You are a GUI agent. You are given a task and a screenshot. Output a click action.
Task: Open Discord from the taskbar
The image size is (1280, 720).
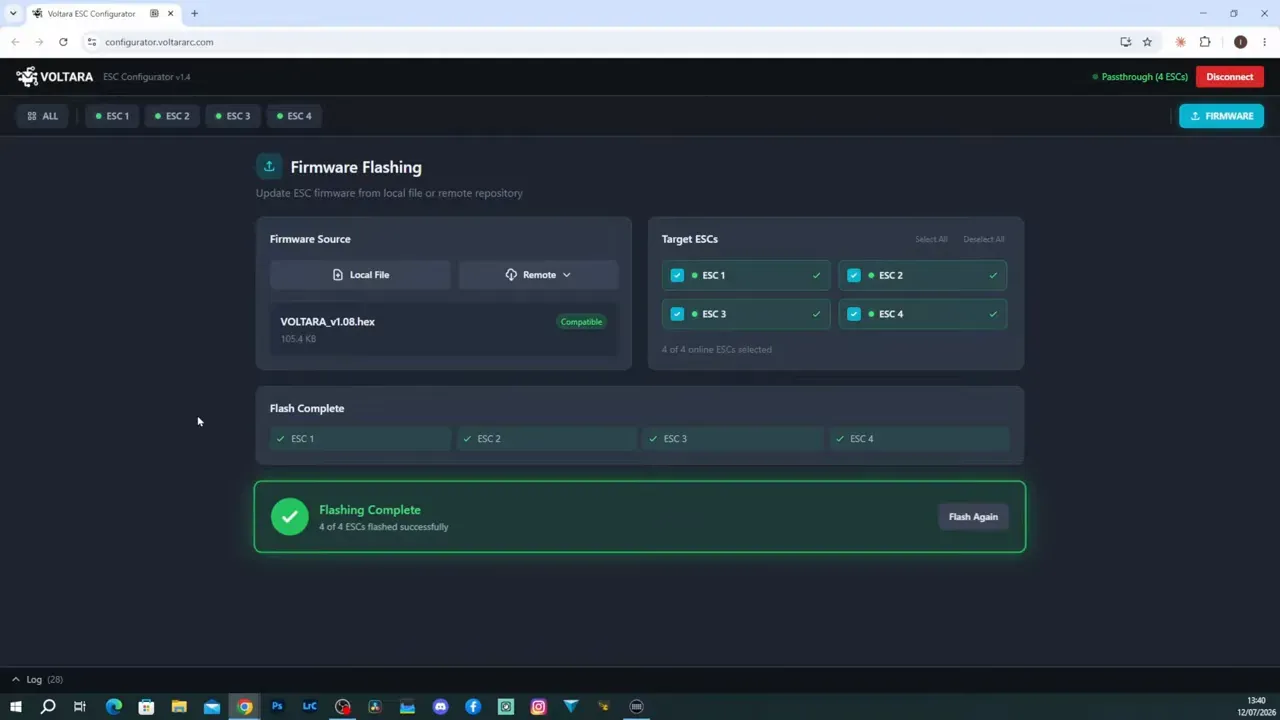(441, 707)
